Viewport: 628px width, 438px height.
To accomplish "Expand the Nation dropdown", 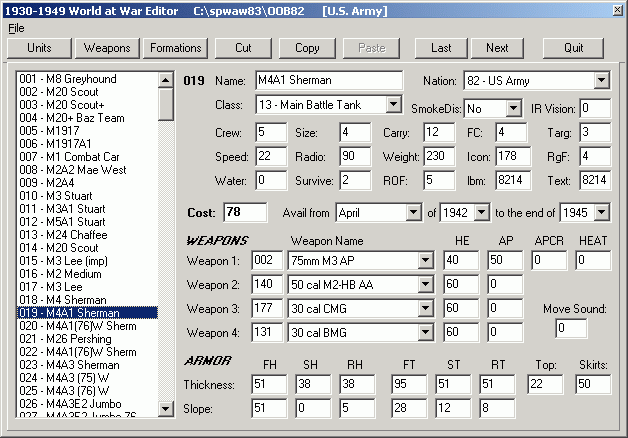I will click(x=601, y=80).
